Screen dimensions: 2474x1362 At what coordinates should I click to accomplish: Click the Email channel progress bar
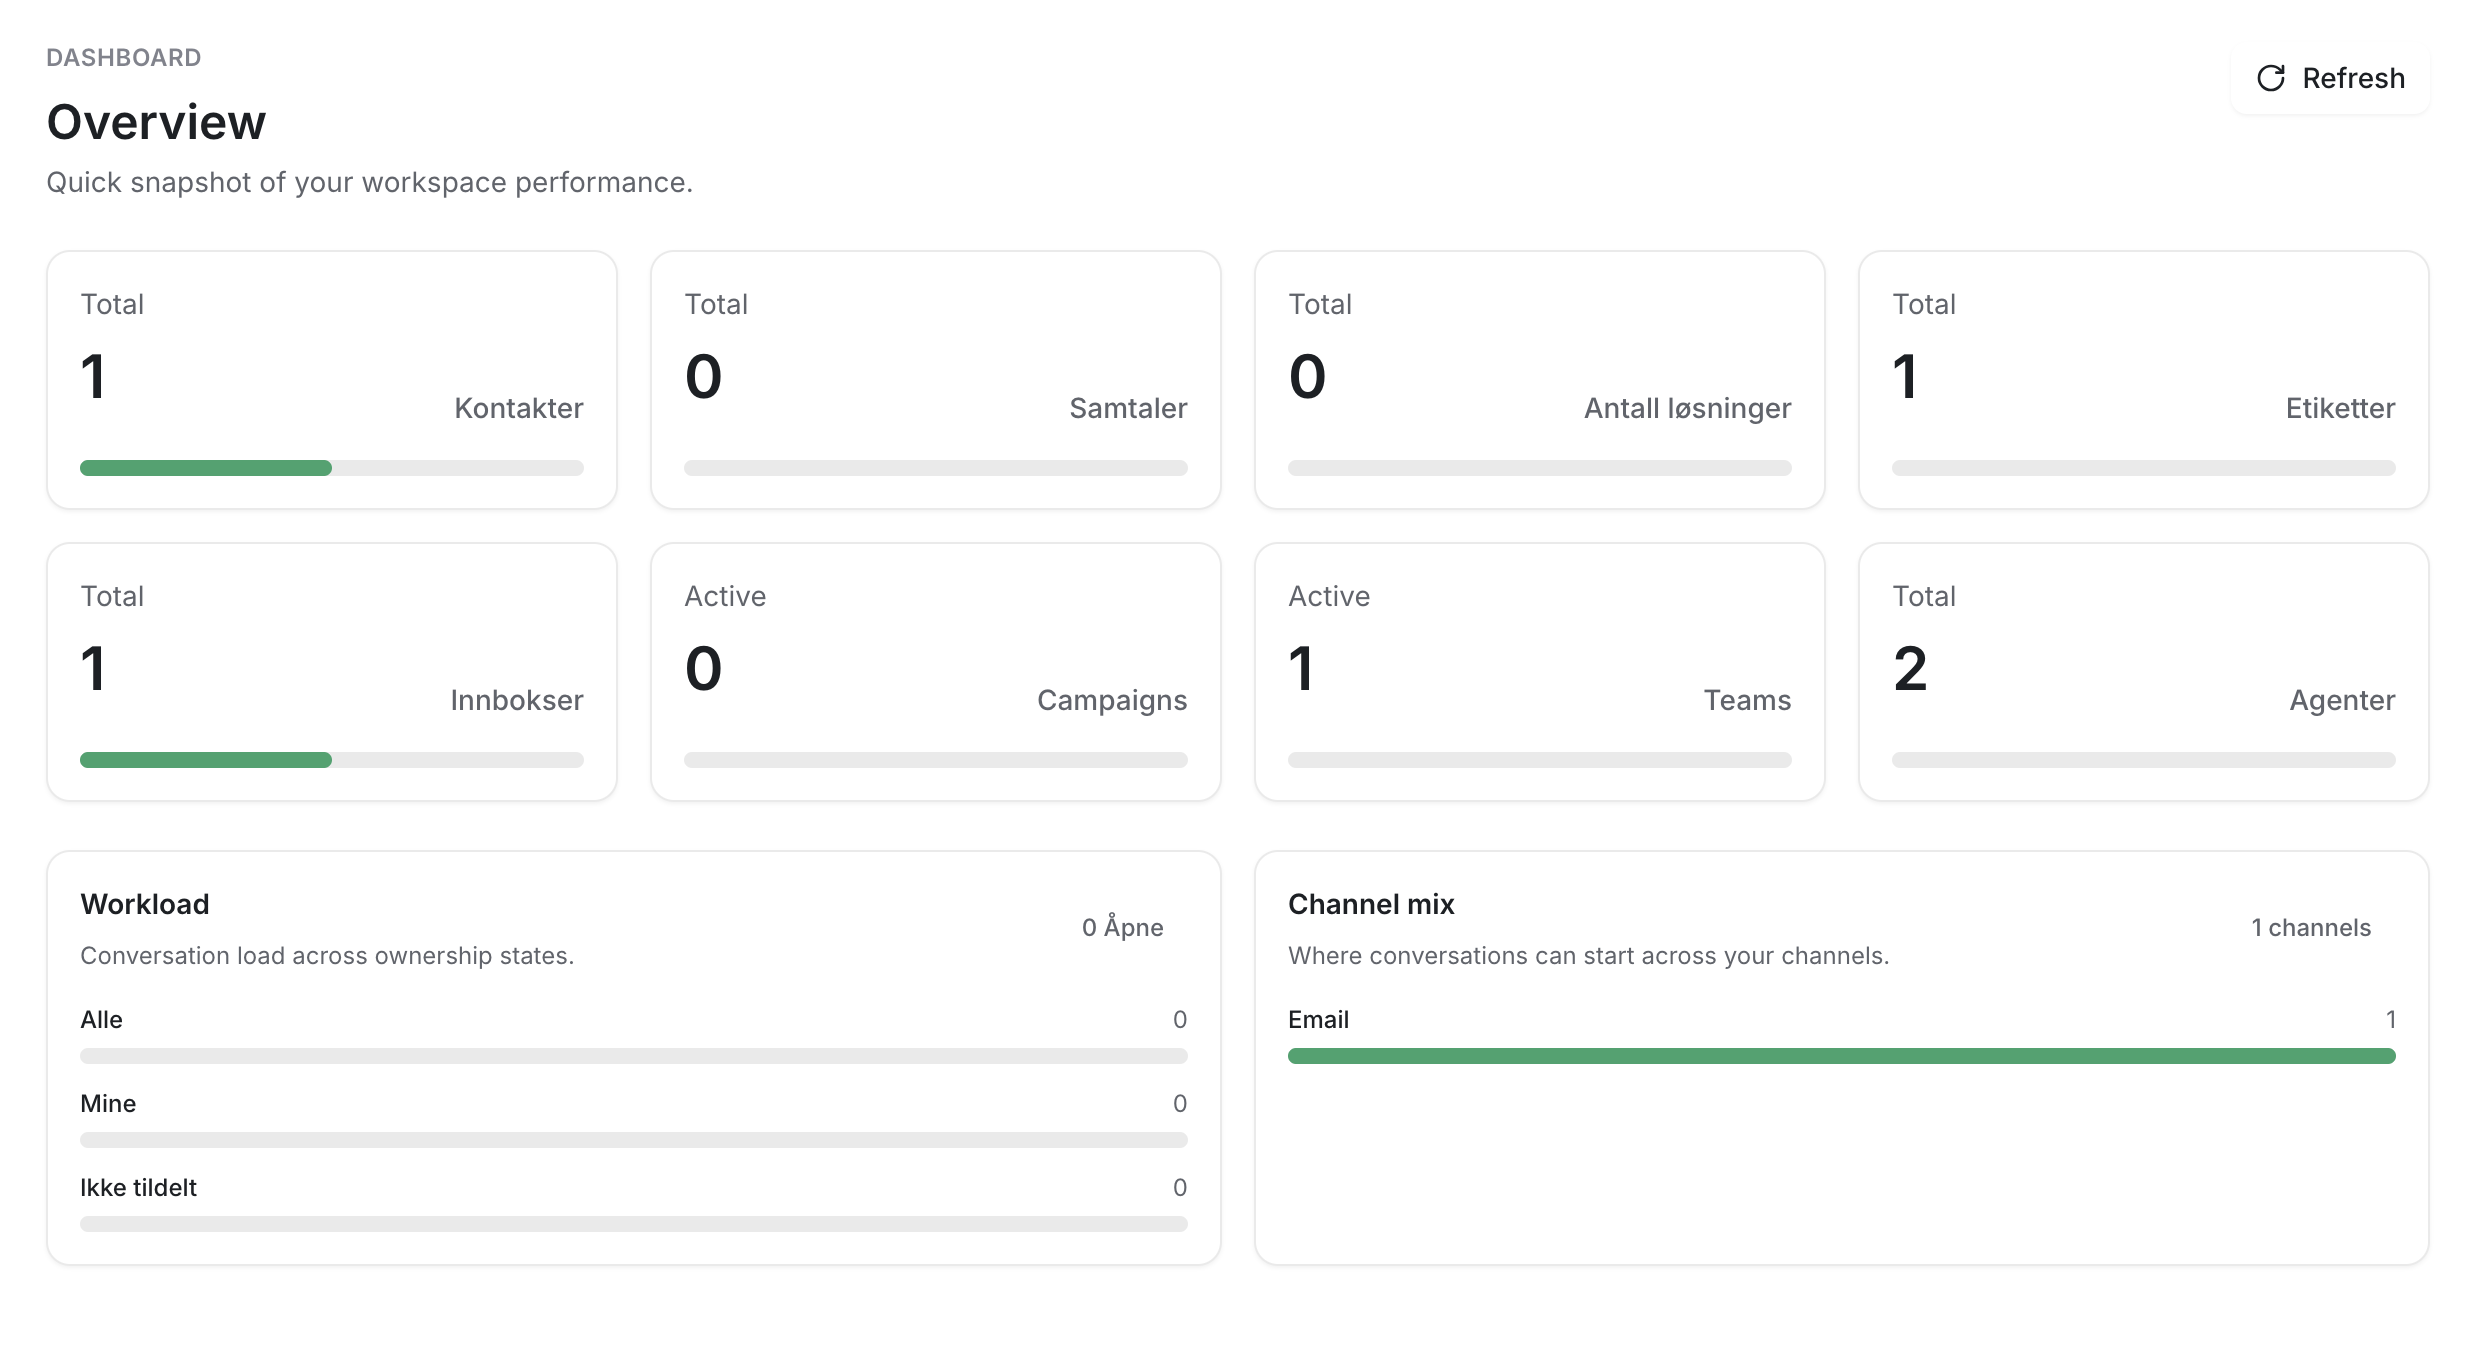(x=1841, y=1056)
